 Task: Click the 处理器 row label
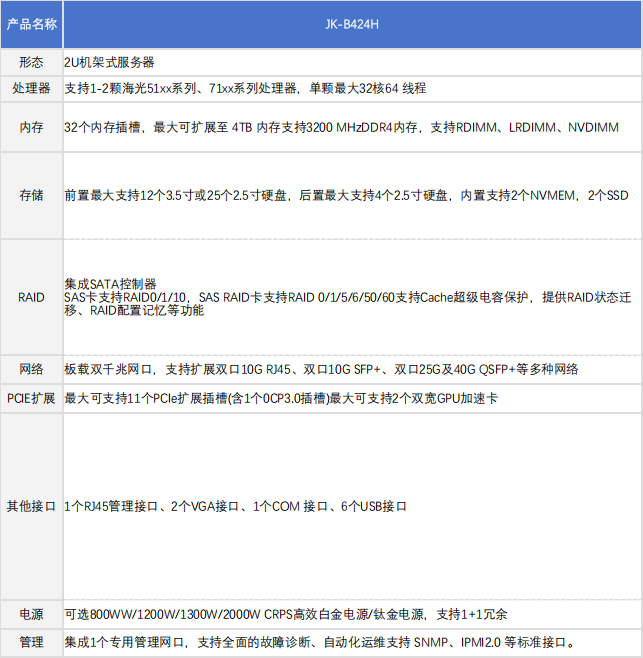(31, 88)
